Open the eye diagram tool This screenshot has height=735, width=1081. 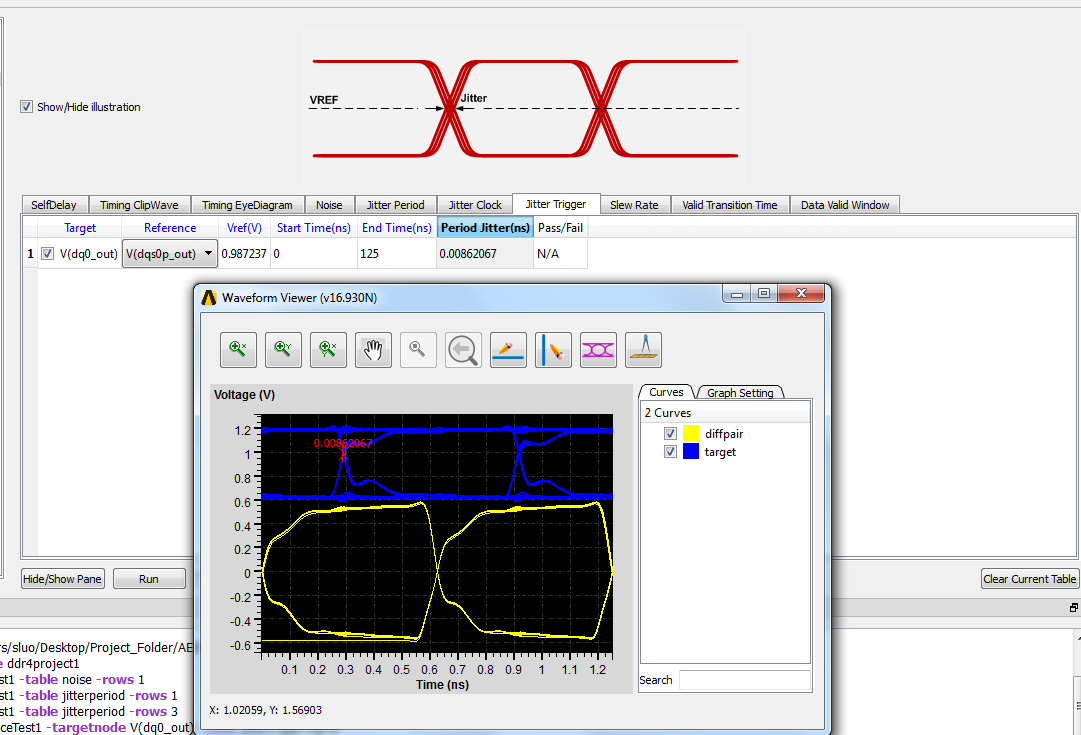tap(598, 349)
